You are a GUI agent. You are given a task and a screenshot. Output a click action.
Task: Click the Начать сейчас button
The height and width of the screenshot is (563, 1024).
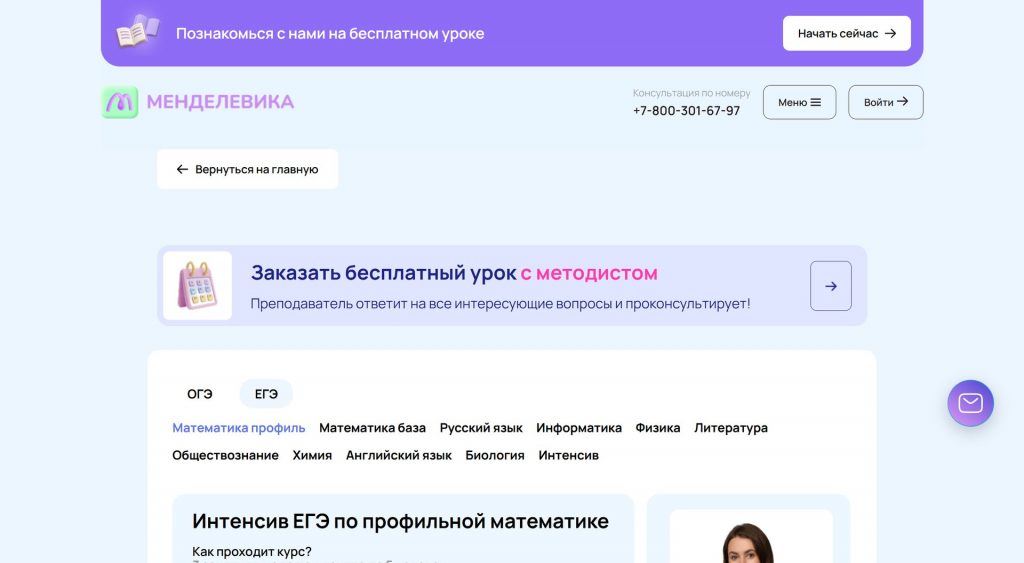click(x=846, y=33)
